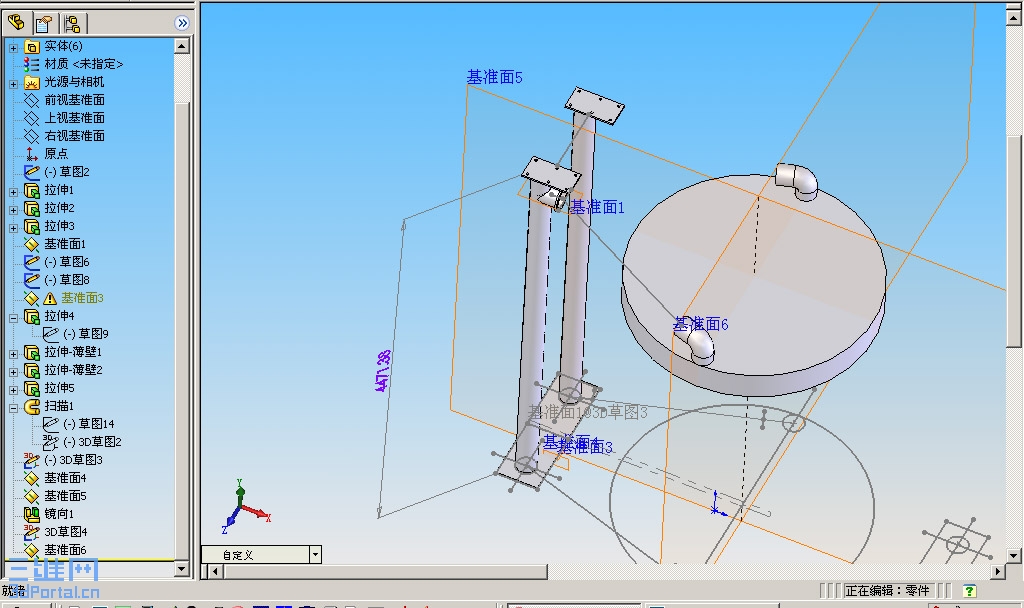The width and height of the screenshot is (1024, 608).
Task: Expand the 拉伸3 feature node
Action: point(13,228)
